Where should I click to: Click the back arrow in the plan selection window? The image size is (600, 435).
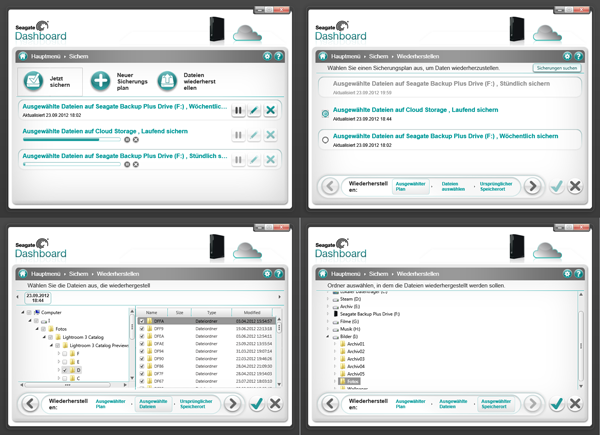coord(330,186)
